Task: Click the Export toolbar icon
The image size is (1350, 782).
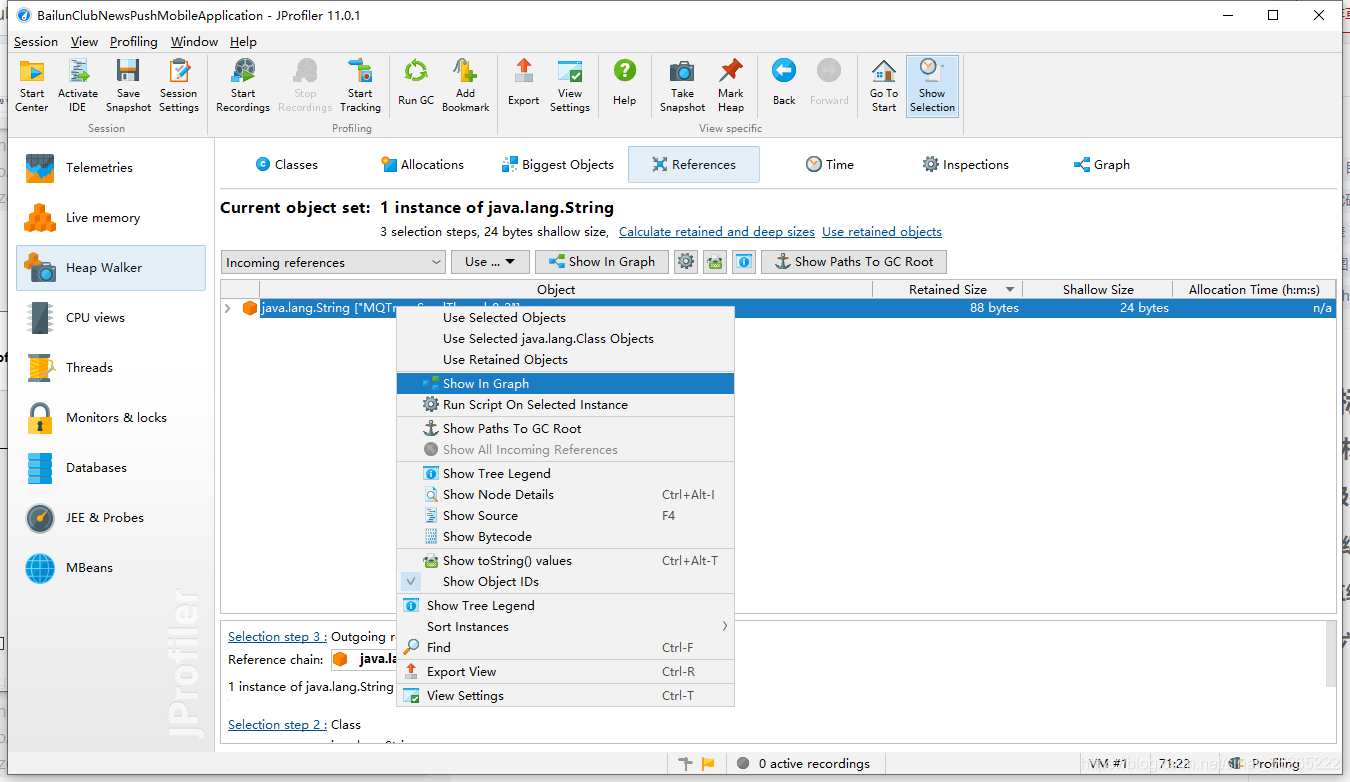Action: [523, 85]
